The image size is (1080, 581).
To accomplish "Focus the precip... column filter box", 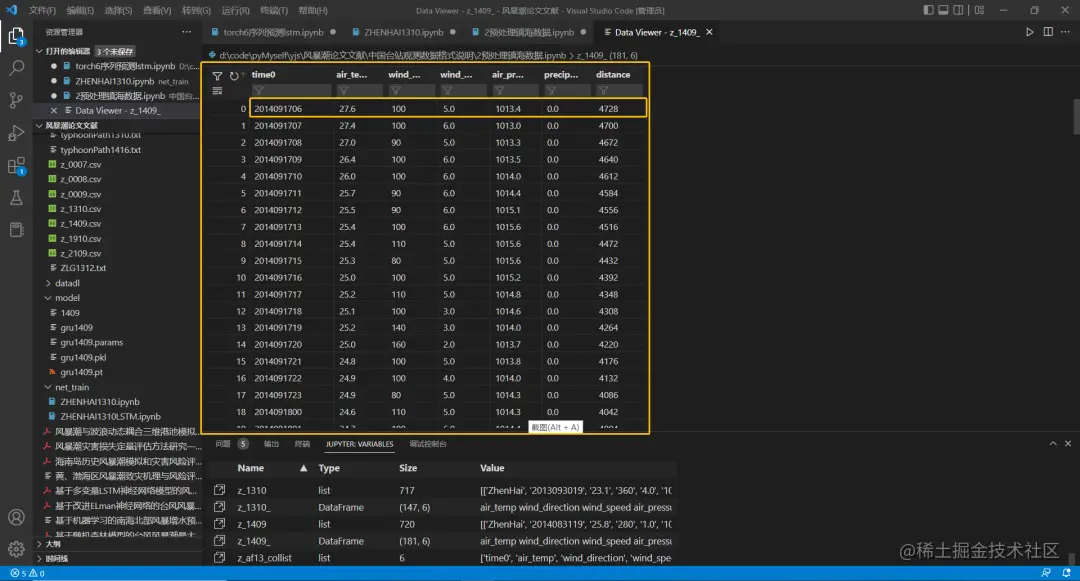I will pos(567,90).
